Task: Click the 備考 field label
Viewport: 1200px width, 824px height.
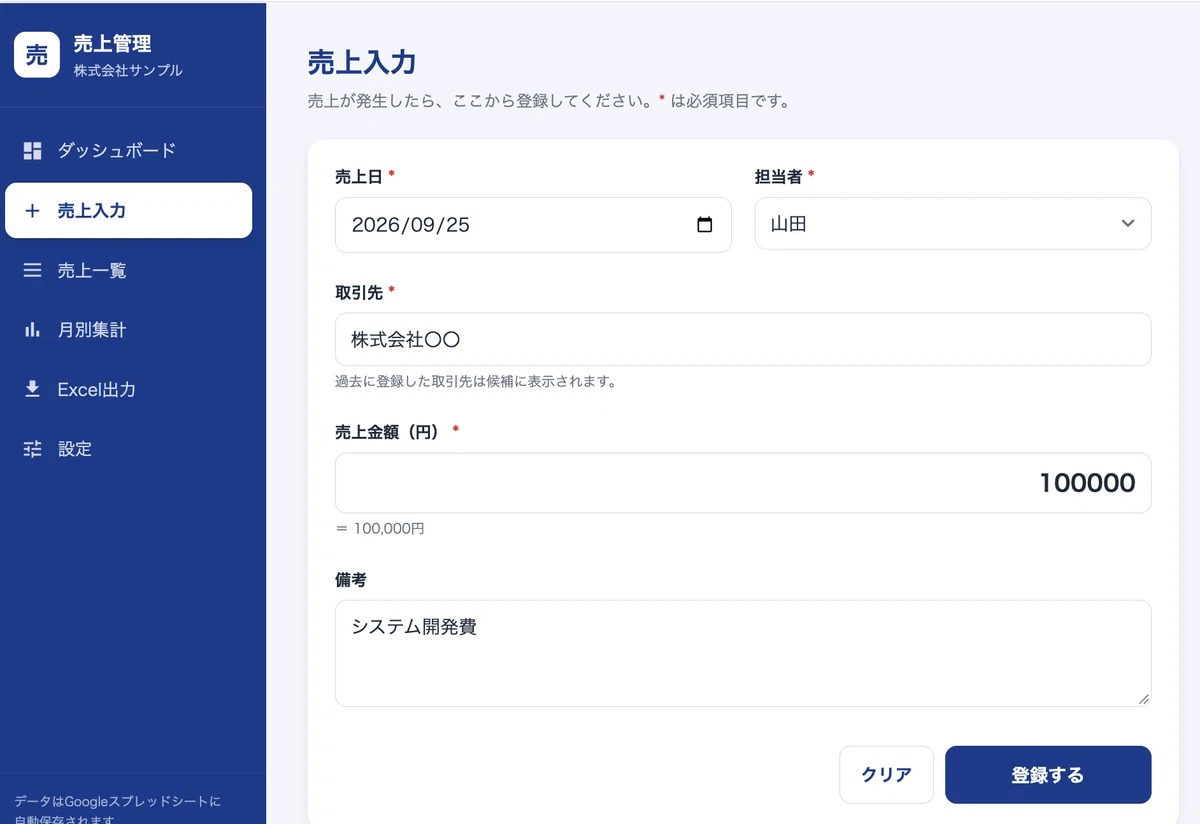Action: pos(351,580)
